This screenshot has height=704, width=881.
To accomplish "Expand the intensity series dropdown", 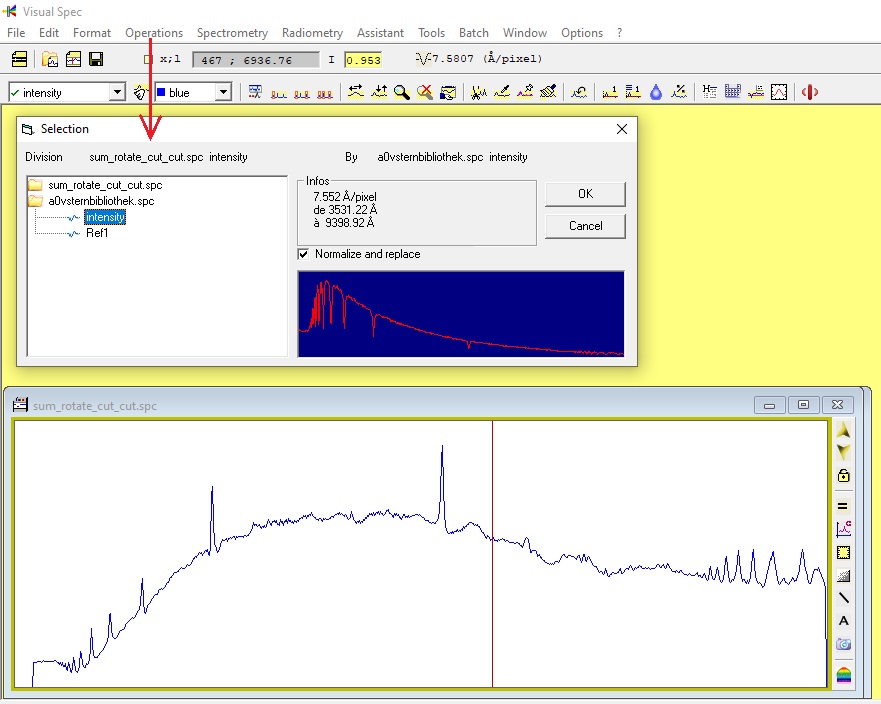I will 117,92.
